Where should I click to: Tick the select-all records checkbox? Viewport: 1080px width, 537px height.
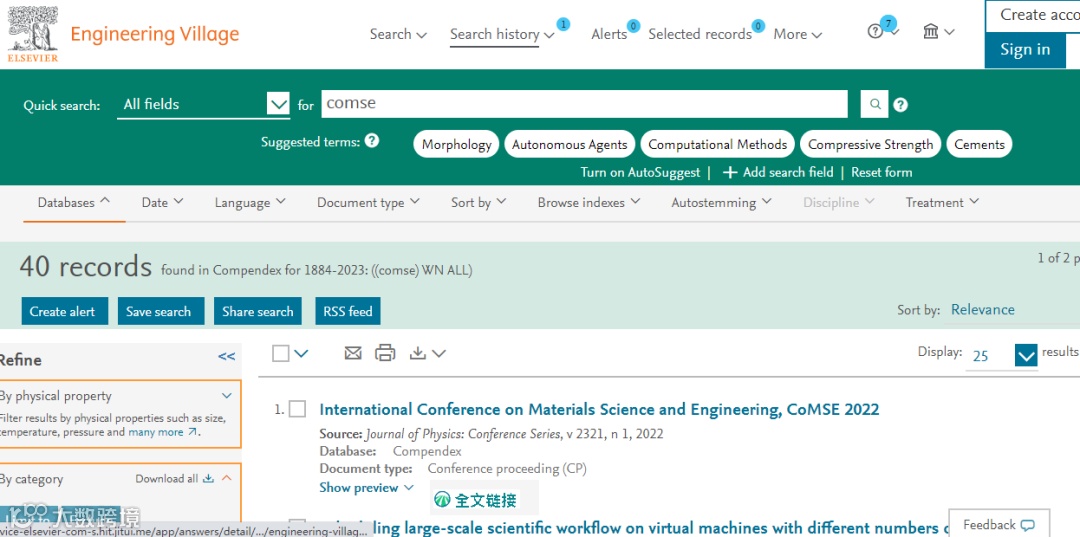281,353
